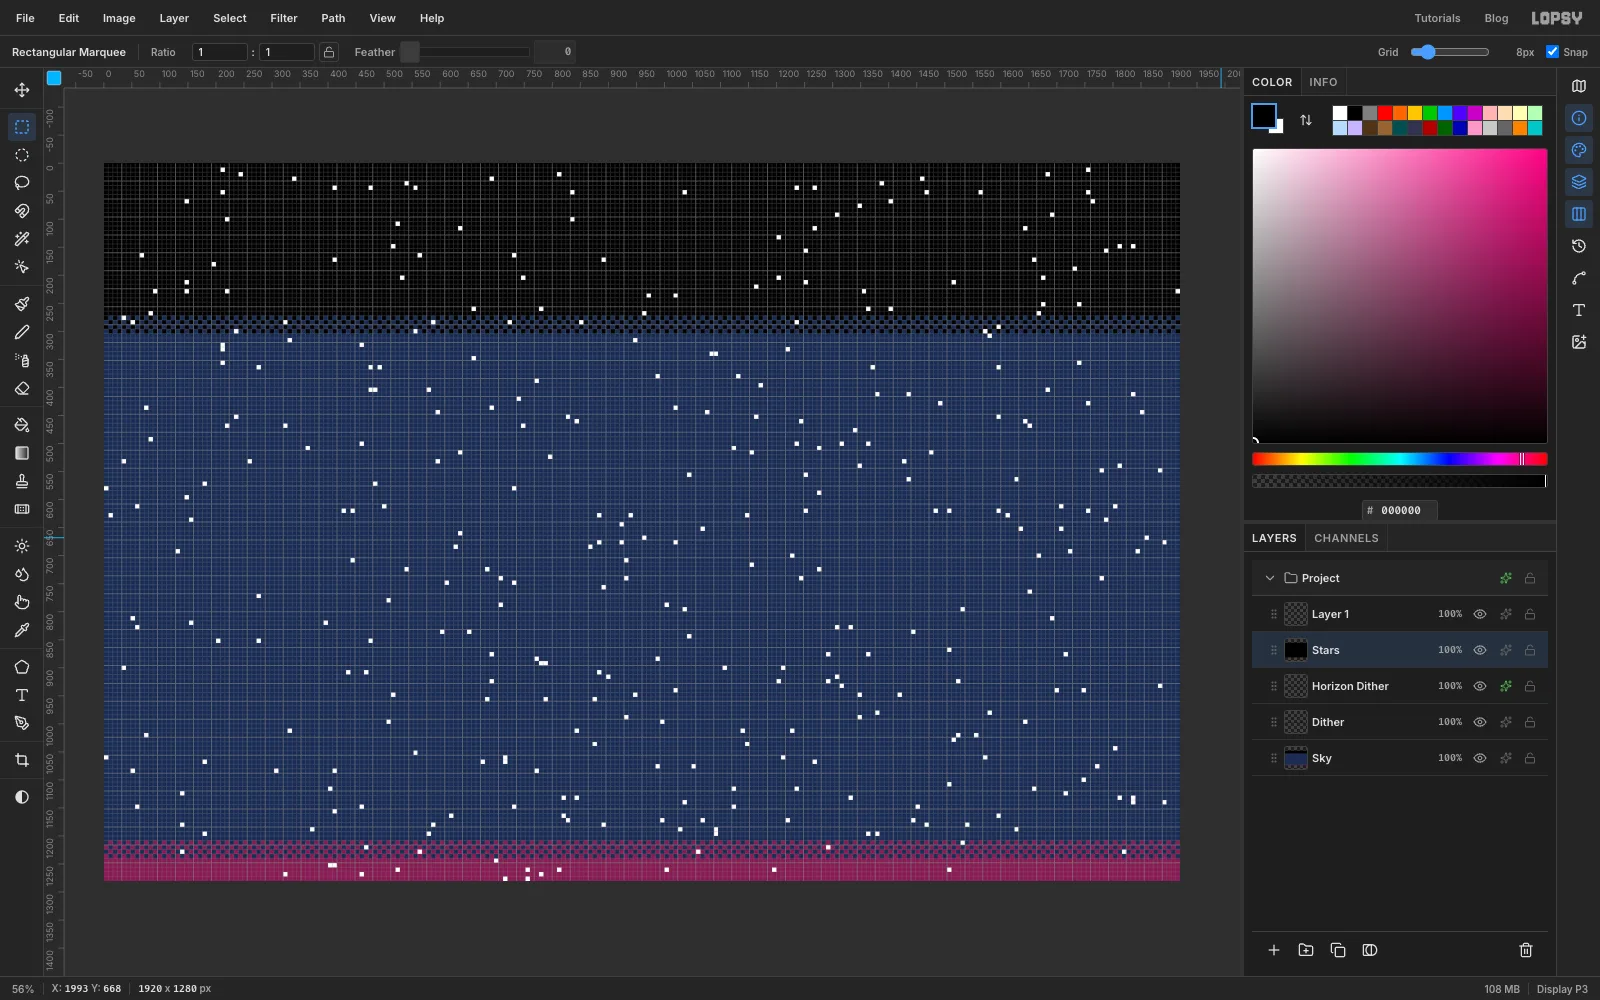This screenshot has width=1600, height=1000.
Task: Adjust the Grid size slider
Action: point(1450,52)
